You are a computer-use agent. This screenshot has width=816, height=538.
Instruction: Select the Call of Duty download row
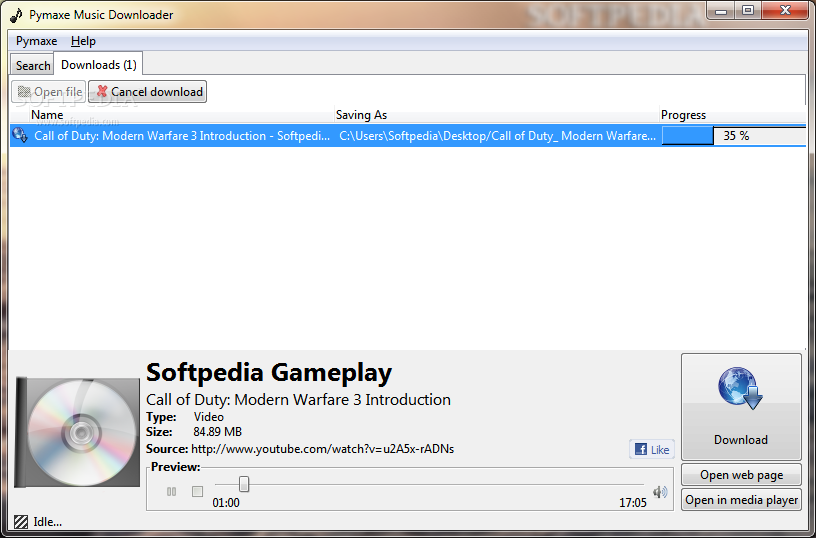408,136
